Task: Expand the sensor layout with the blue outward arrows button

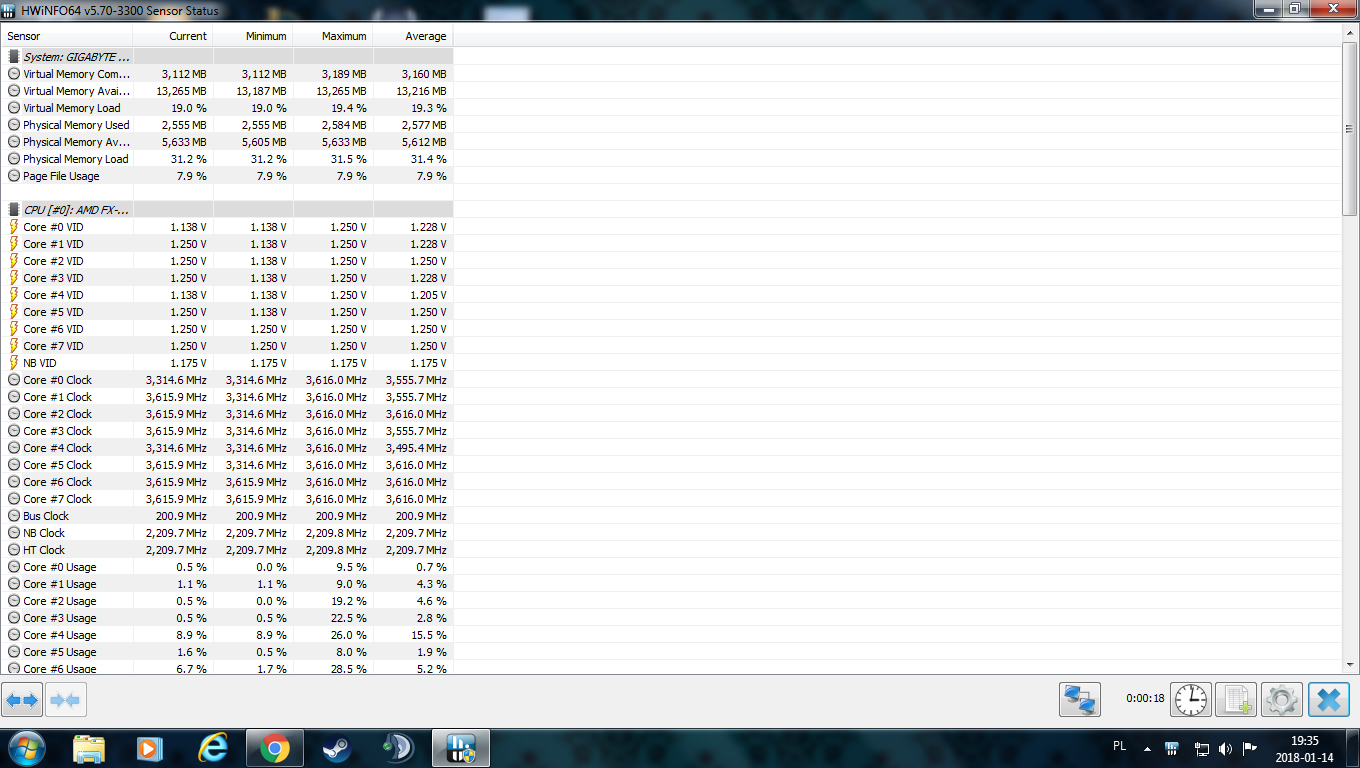Action: (x=22, y=700)
